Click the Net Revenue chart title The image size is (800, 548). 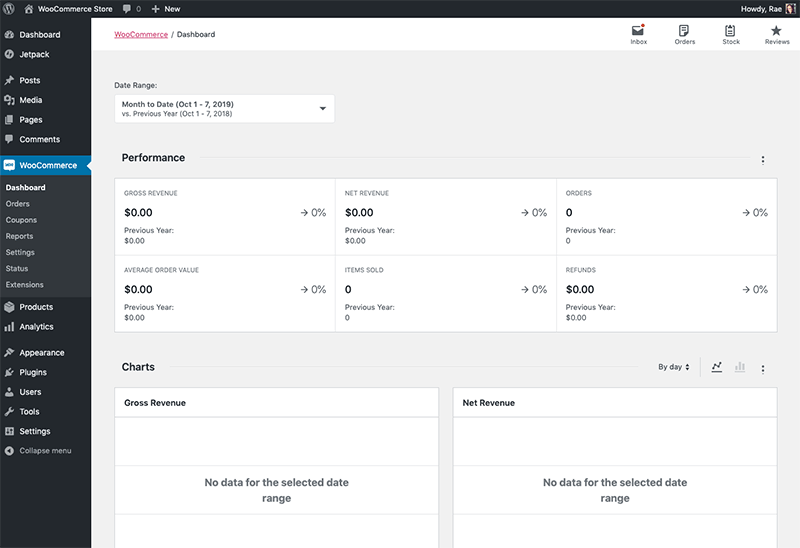click(x=489, y=403)
